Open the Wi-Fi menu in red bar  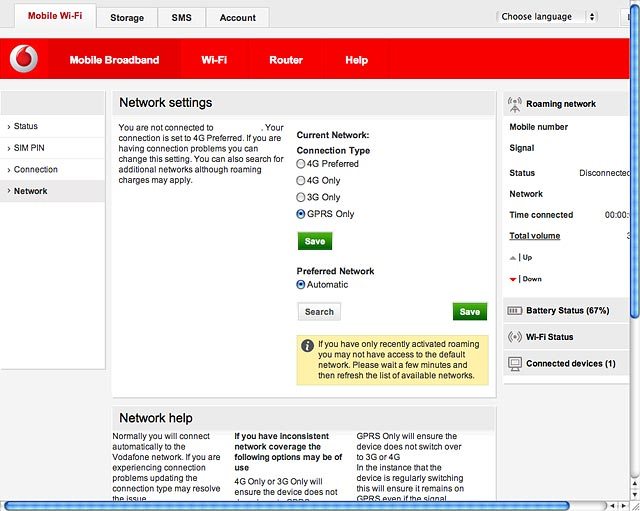click(214, 60)
